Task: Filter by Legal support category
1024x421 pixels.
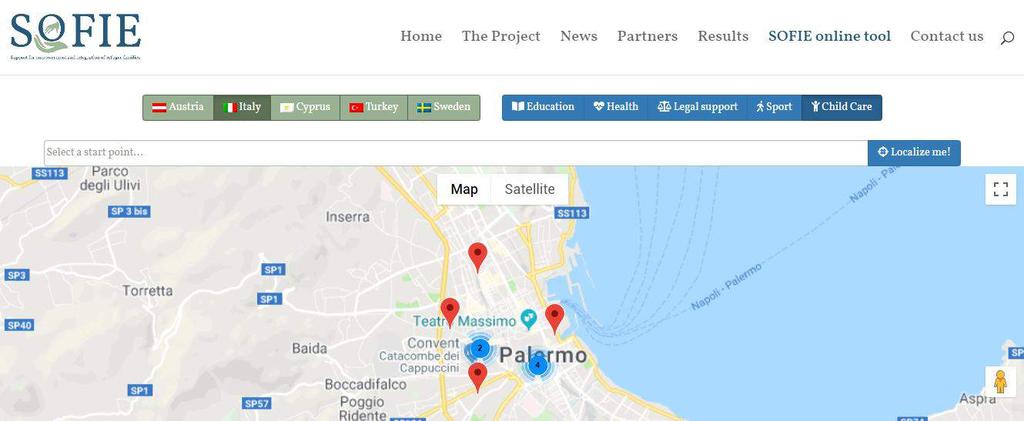Action: point(697,107)
